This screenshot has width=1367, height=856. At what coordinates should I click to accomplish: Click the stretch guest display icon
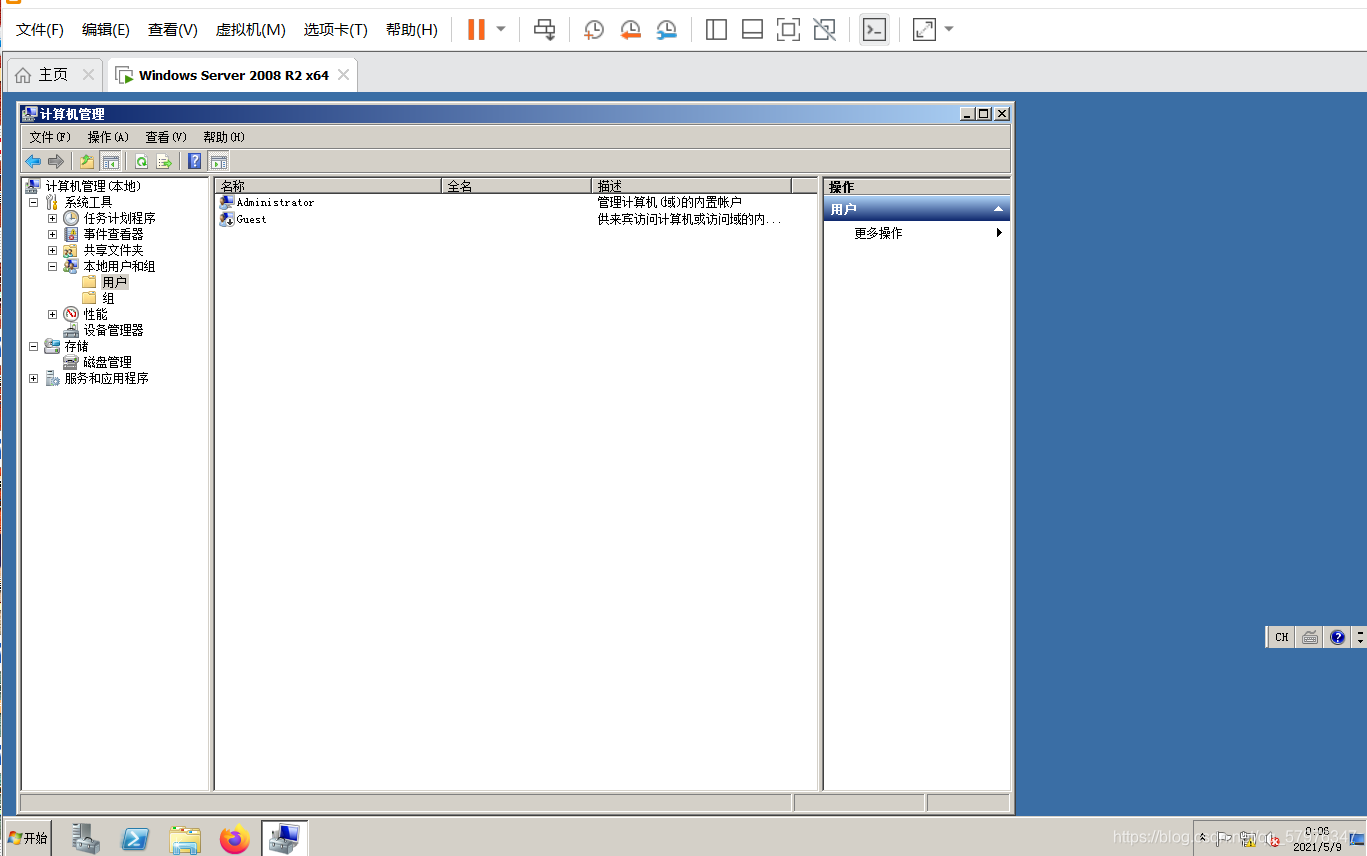point(924,30)
